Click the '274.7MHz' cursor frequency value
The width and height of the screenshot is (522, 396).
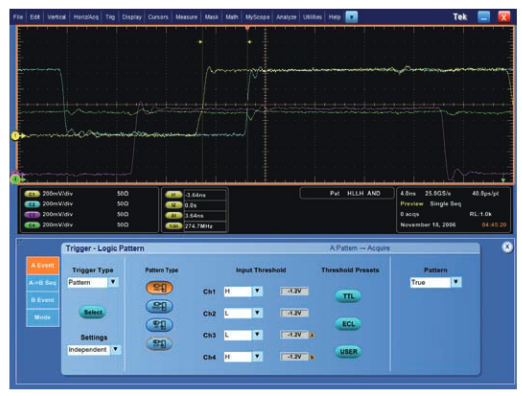click(199, 226)
